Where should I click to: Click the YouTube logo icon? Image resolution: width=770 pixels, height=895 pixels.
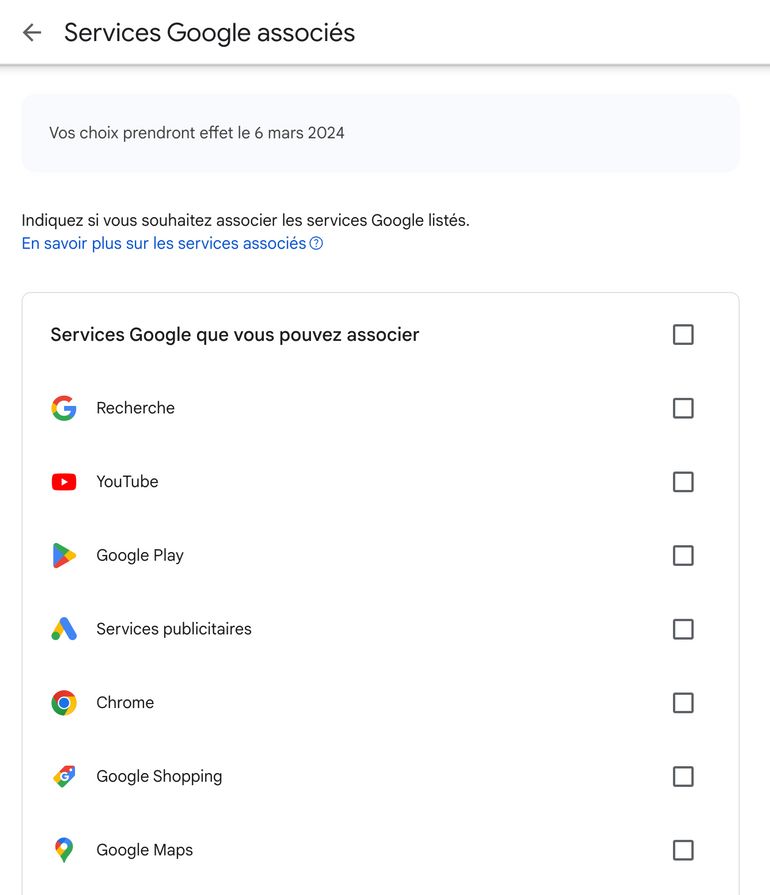coord(64,482)
